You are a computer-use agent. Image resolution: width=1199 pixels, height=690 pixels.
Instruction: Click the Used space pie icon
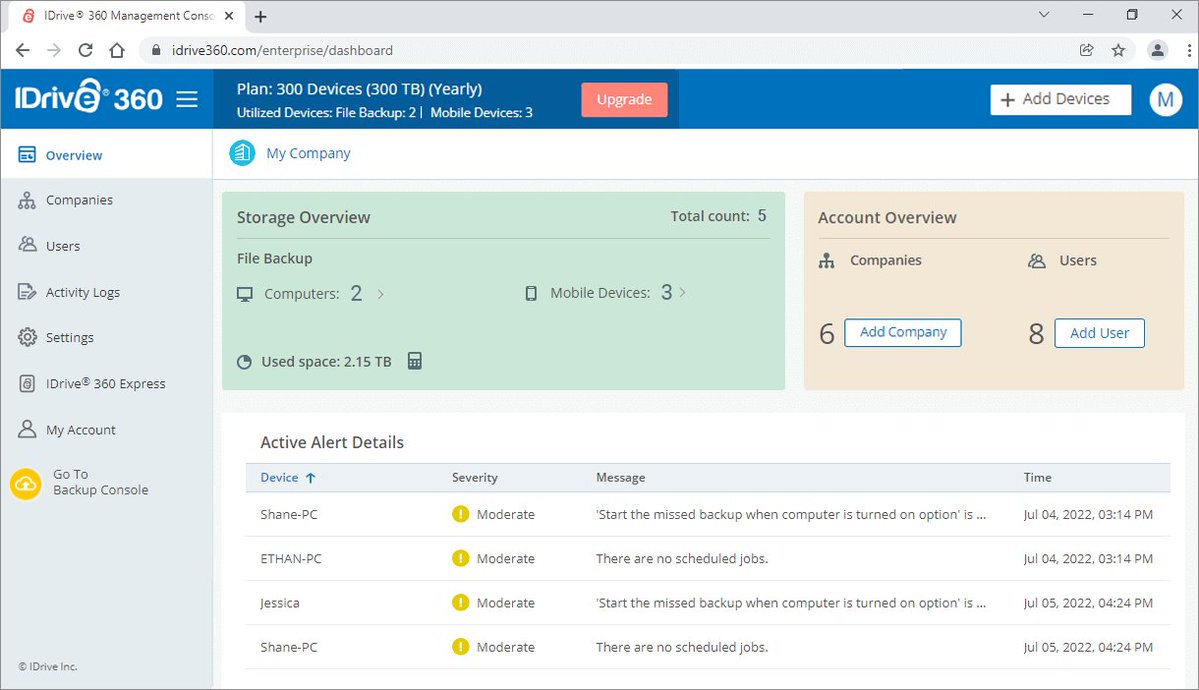[x=245, y=362]
